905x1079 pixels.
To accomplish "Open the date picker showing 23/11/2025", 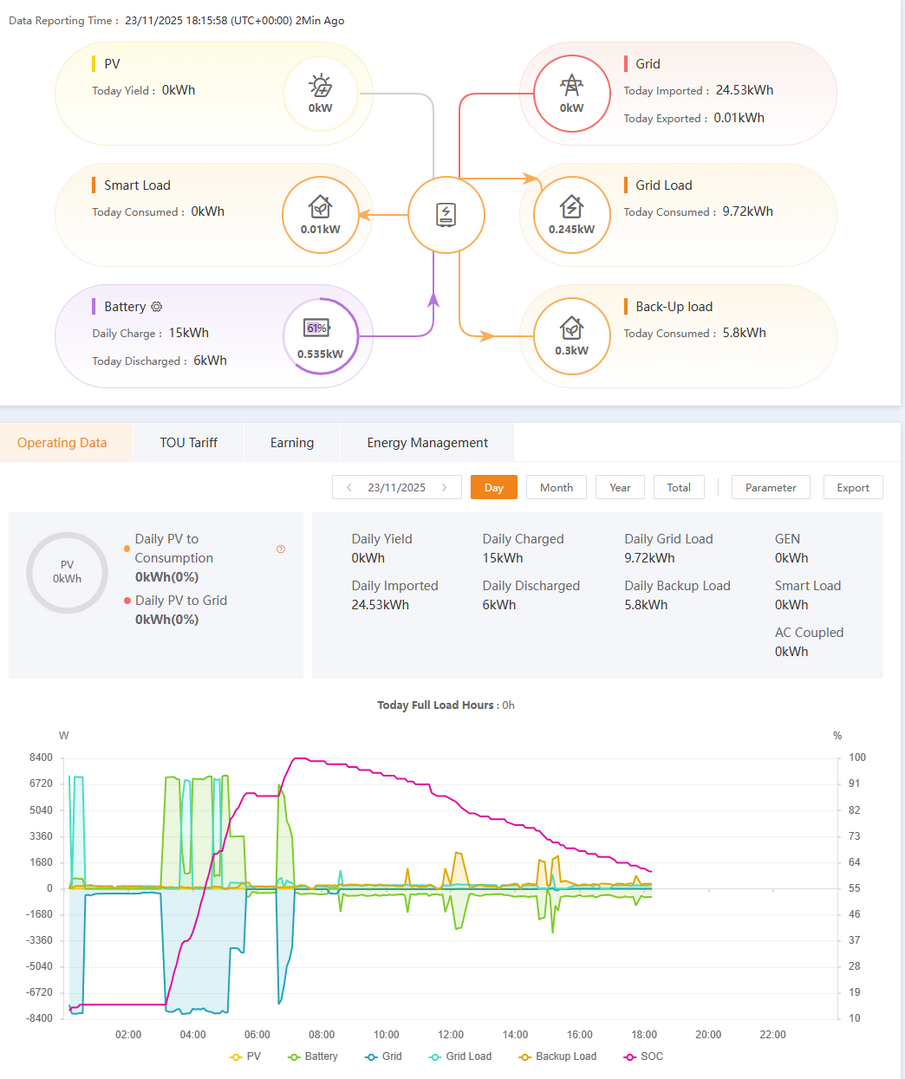I will coord(396,488).
